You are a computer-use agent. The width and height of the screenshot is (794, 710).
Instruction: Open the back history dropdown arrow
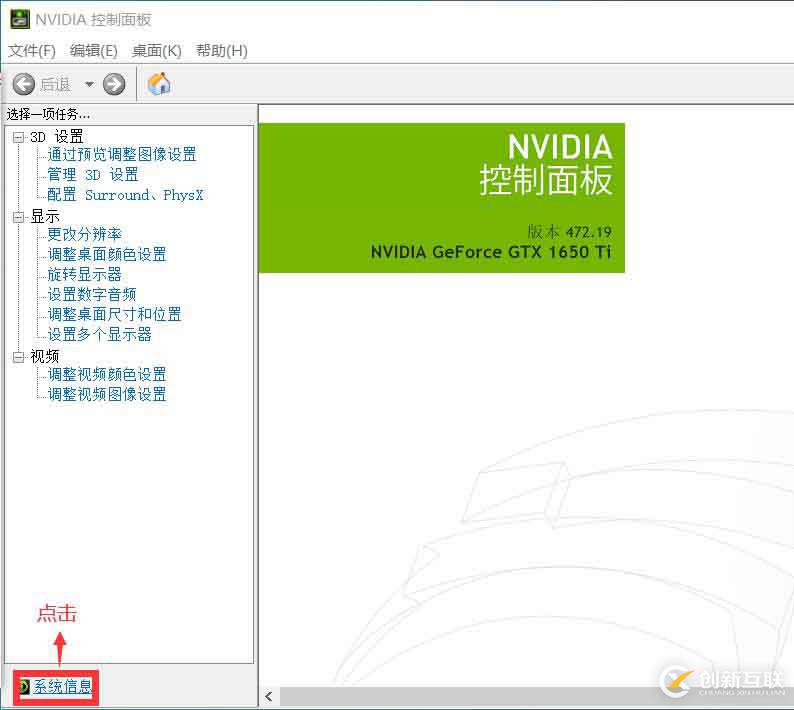[x=89, y=84]
